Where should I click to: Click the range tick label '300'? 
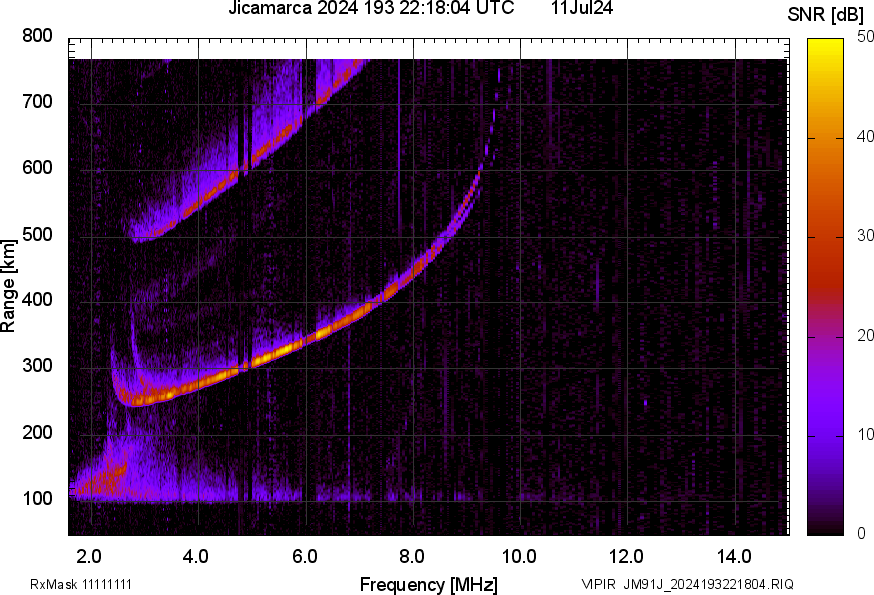click(37, 366)
